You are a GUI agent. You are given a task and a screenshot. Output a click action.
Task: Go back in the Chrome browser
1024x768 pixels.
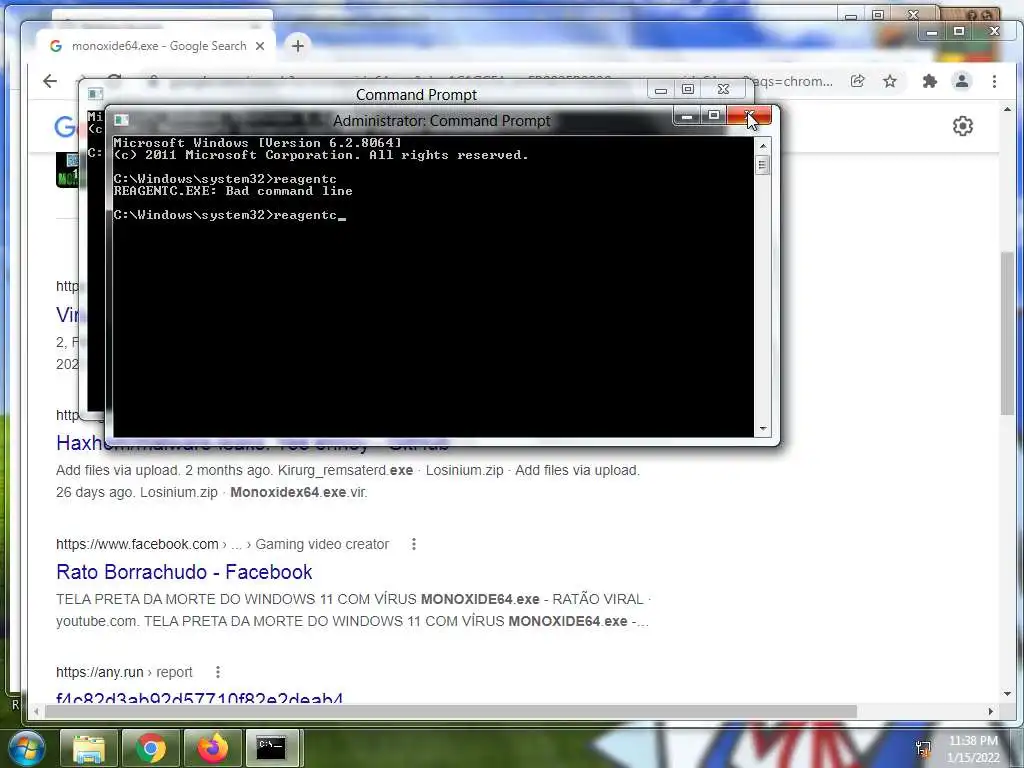click(x=50, y=81)
